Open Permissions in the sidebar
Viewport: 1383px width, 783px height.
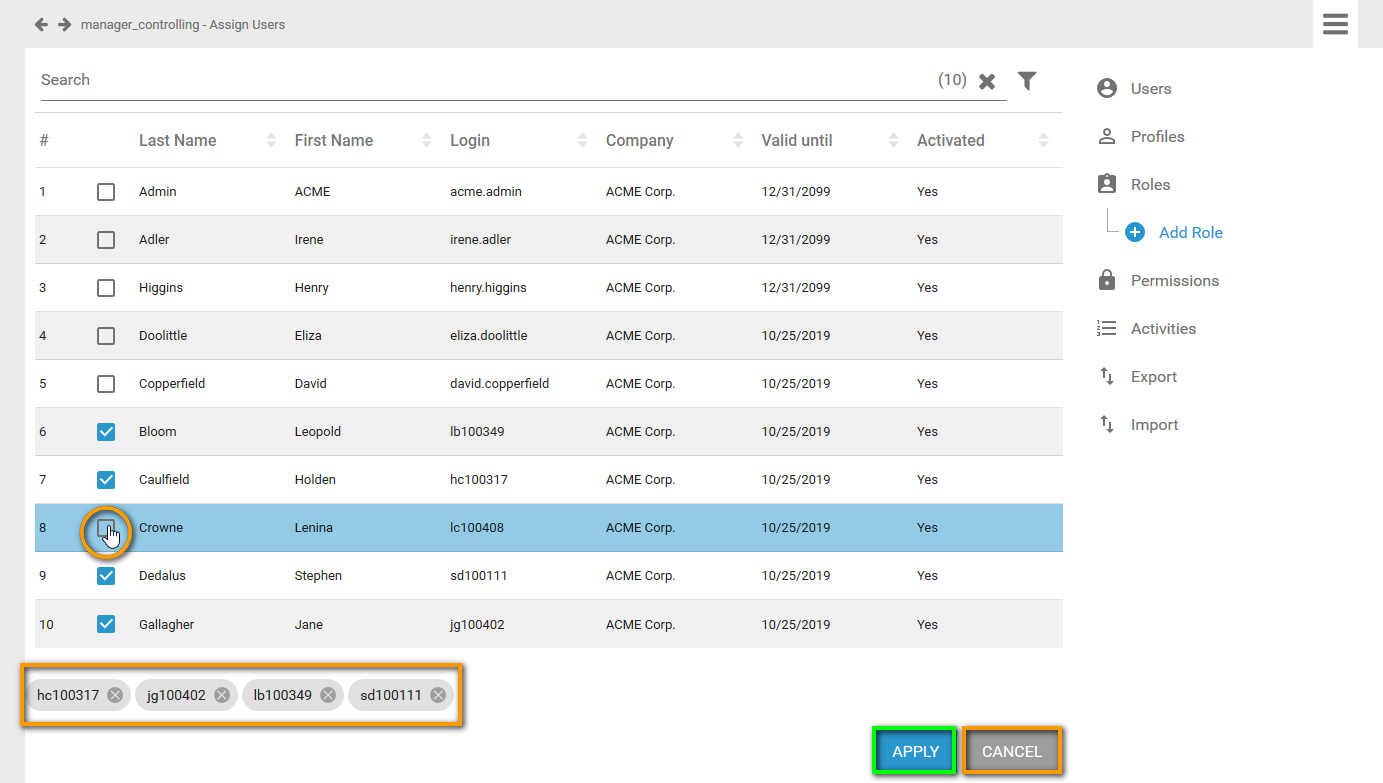1174,281
